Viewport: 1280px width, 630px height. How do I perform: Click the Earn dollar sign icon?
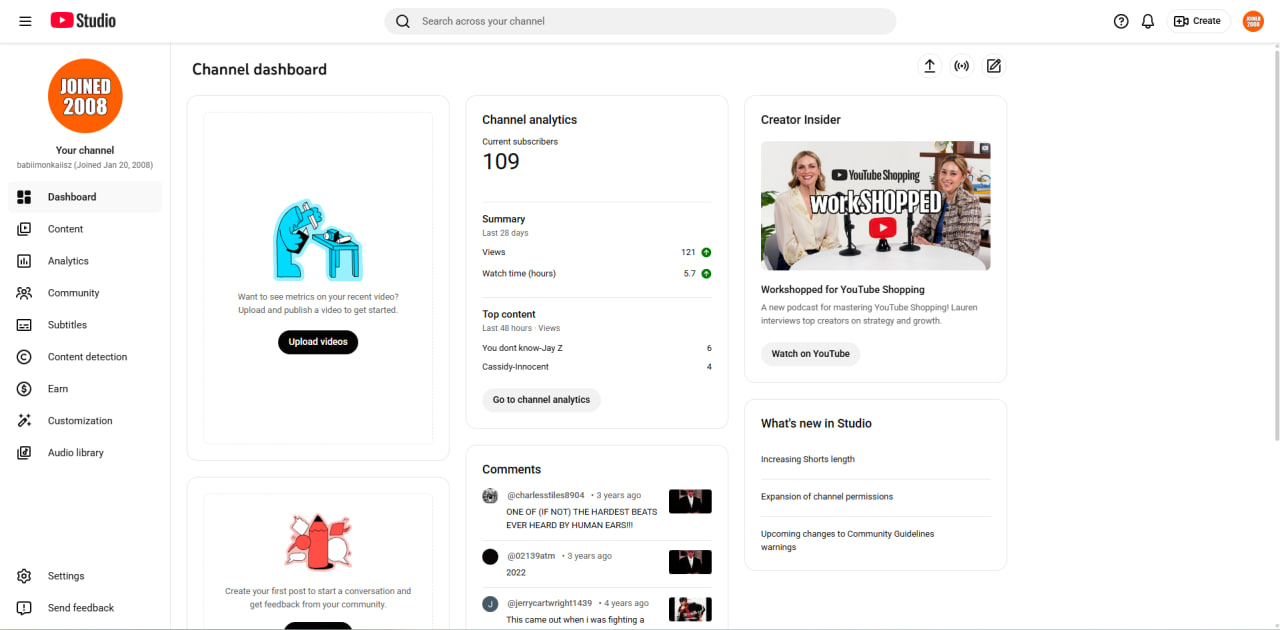[25, 389]
